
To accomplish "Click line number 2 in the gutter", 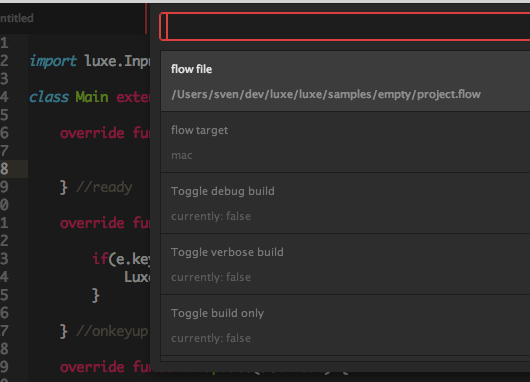I will (x=4, y=61).
